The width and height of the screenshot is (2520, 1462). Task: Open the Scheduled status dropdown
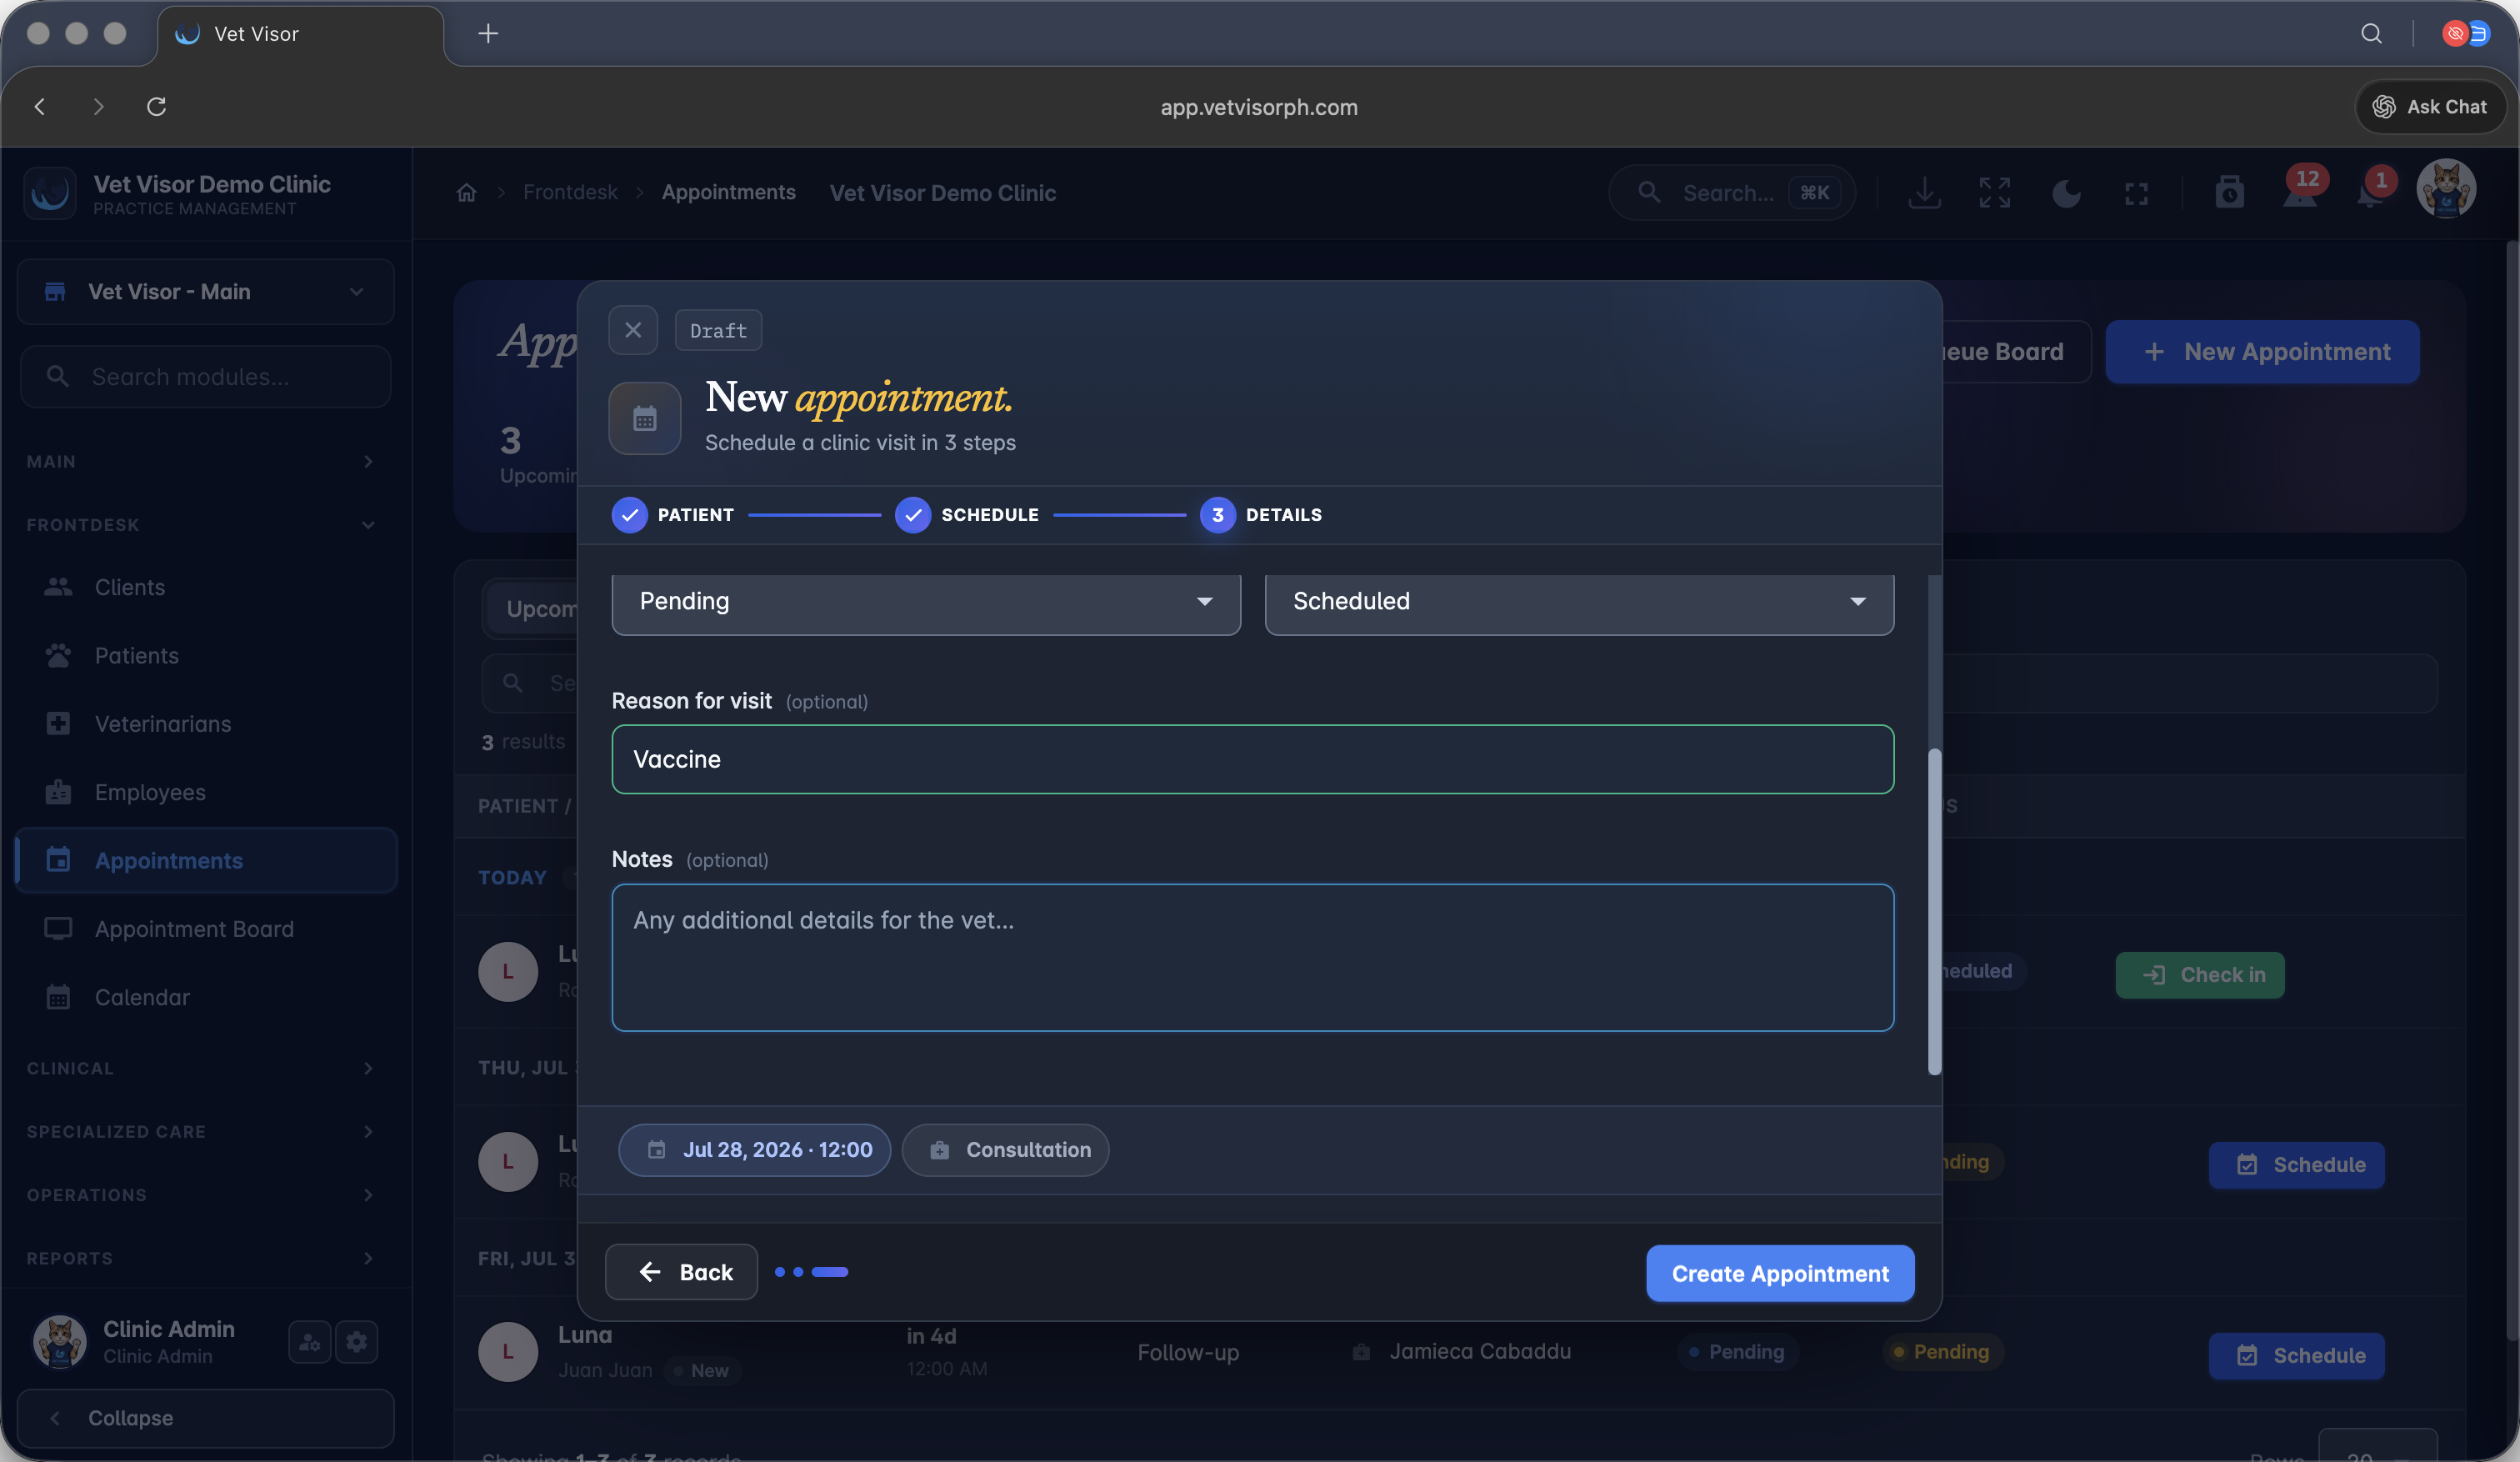[x=1579, y=602]
